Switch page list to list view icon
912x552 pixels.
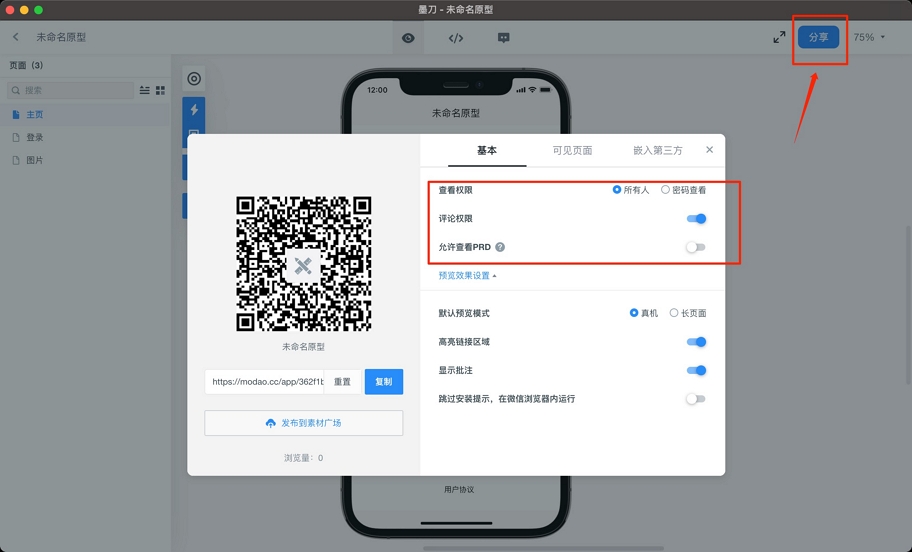coord(144,90)
